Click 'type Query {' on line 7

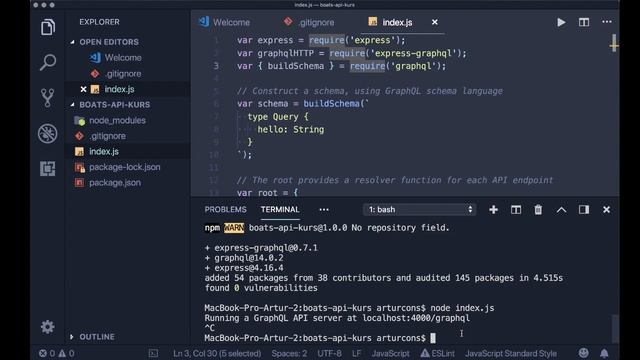tap(278, 117)
